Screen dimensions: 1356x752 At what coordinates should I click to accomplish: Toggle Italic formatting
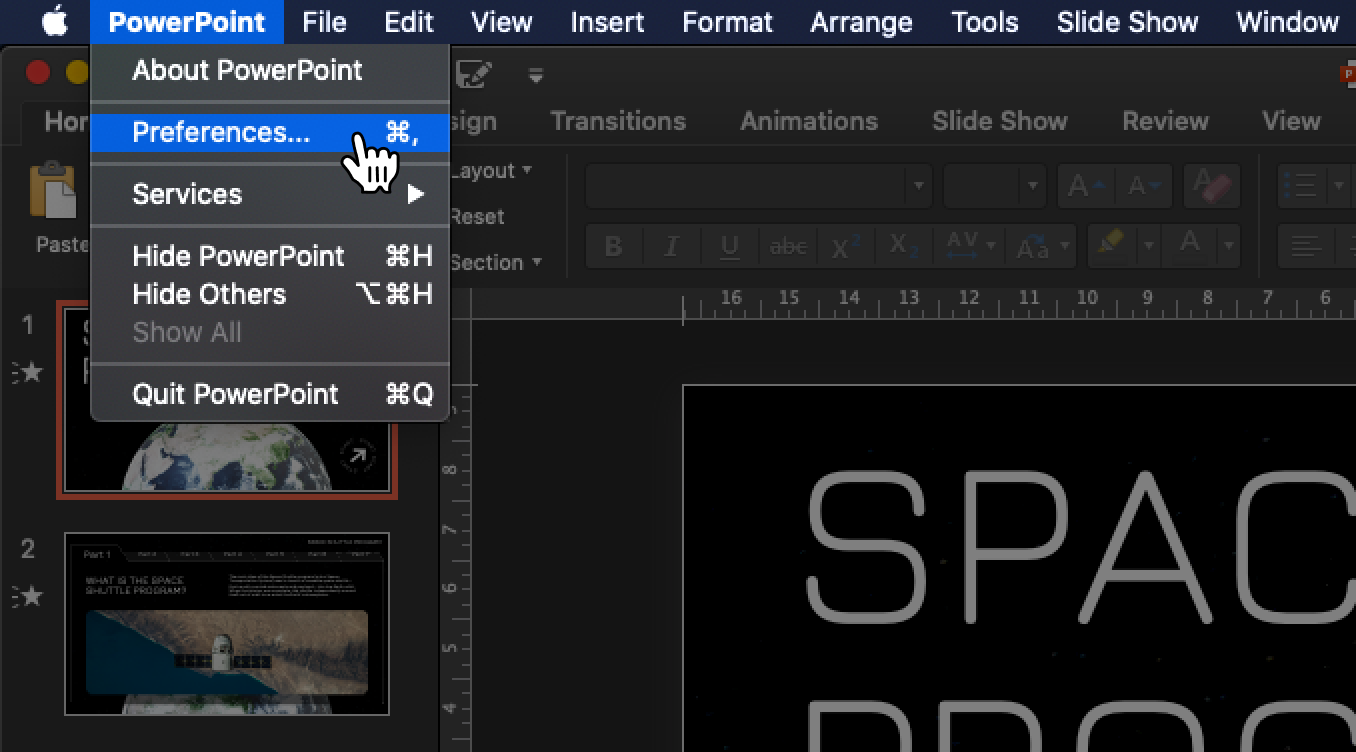pyautogui.click(x=672, y=246)
